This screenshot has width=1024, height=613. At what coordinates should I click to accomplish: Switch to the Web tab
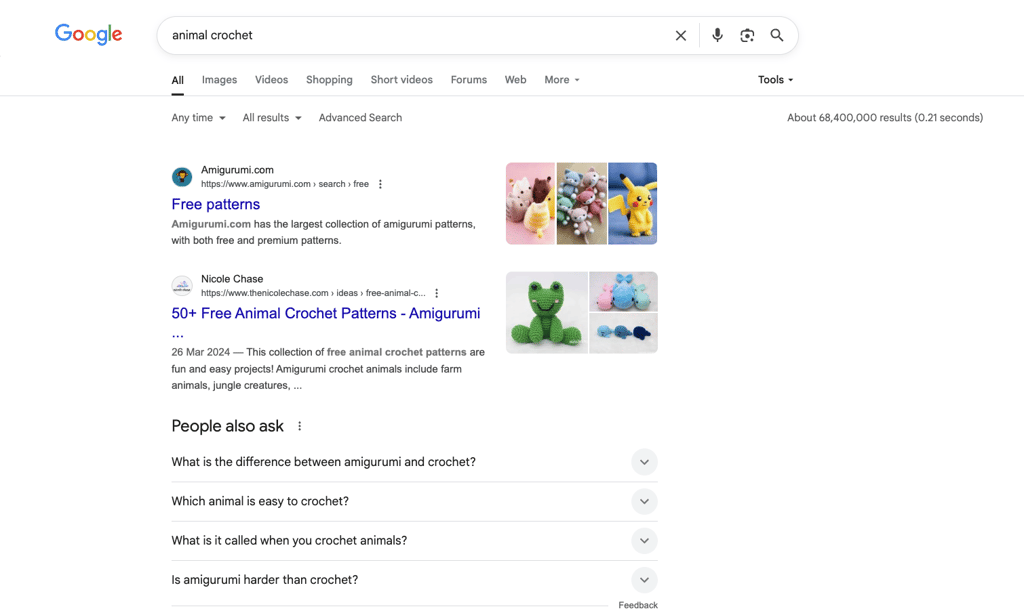[515, 80]
